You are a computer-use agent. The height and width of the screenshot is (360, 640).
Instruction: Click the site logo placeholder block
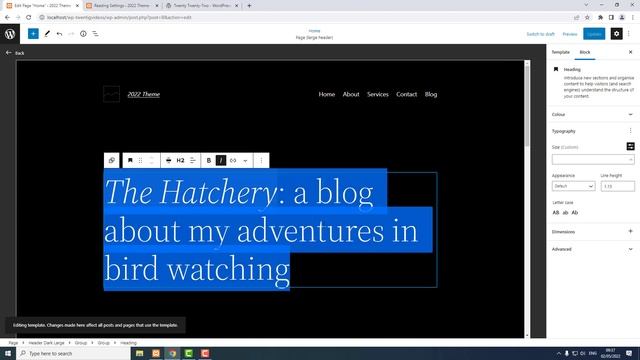(111, 94)
